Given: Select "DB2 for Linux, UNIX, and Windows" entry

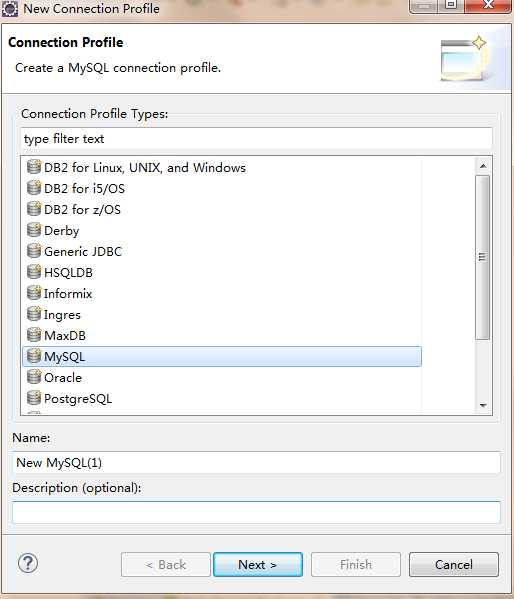Looking at the screenshot, I should click(x=145, y=167).
